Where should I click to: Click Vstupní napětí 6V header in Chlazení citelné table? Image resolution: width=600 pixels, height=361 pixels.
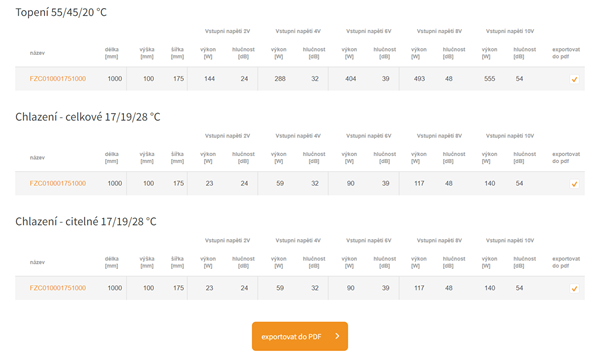[x=368, y=240]
